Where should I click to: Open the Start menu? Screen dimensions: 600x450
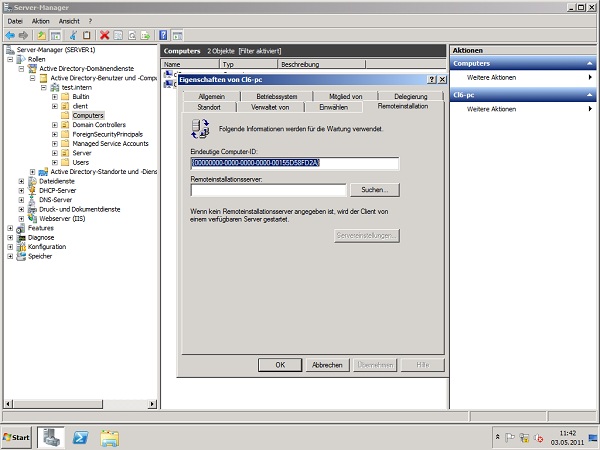(16, 437)
